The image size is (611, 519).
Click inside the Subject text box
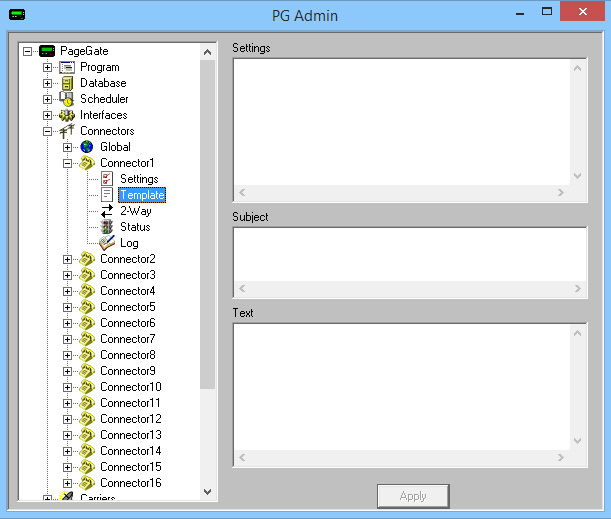(410, 255)
